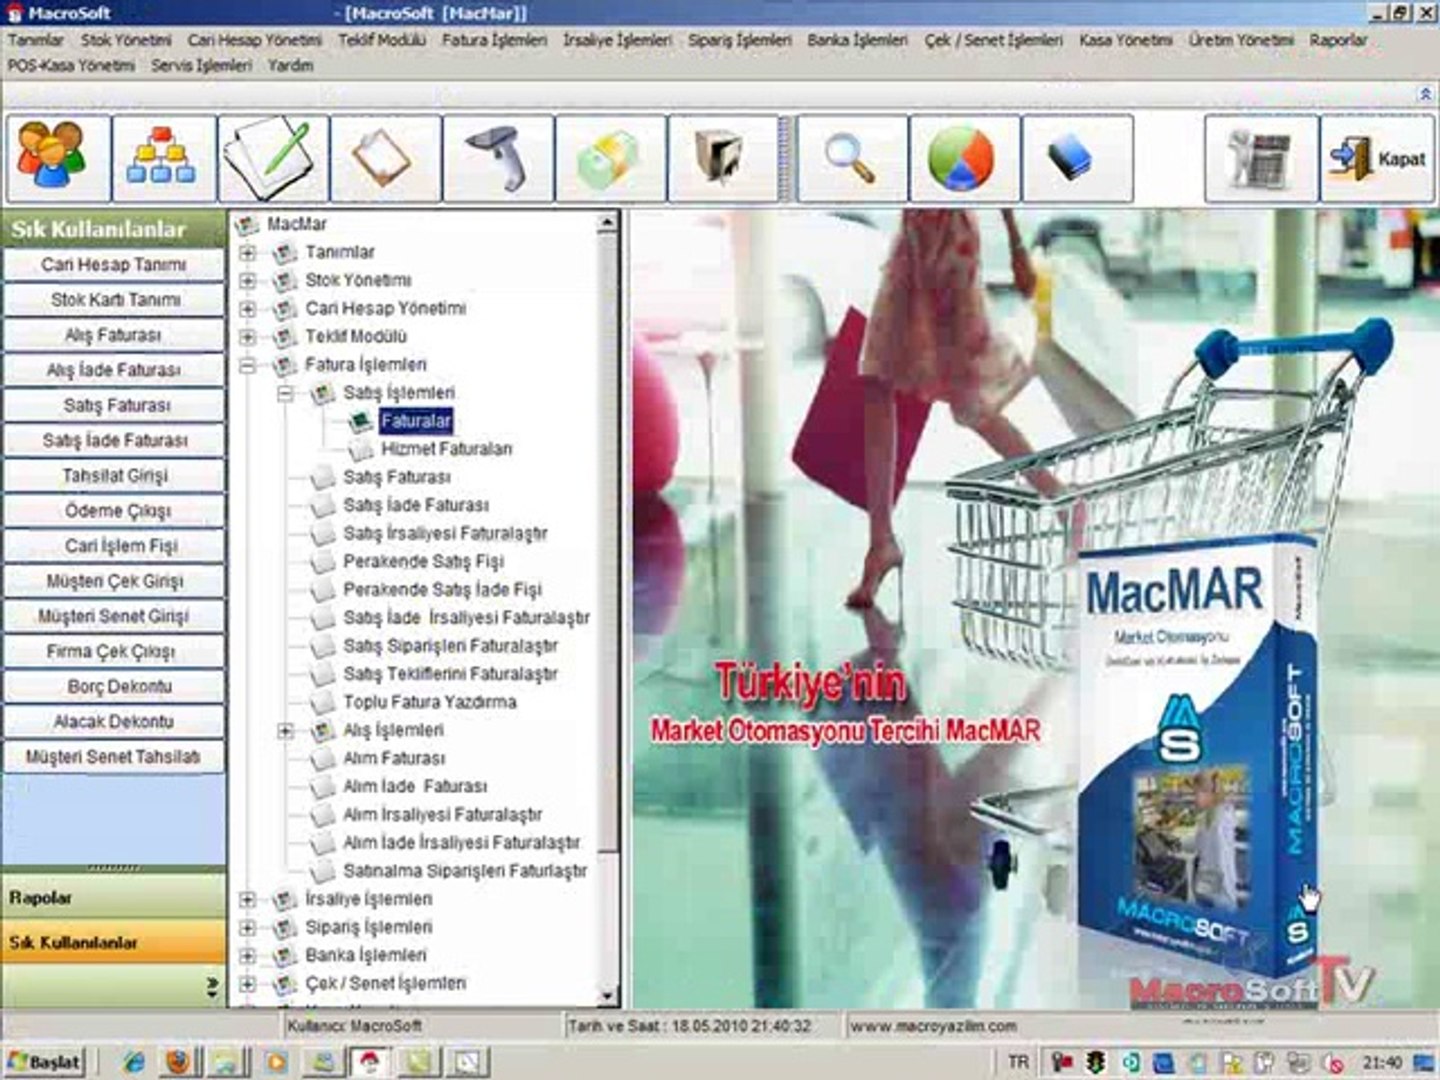This screenshot has width=1440, height=1080.
Task: Click the sidebar overflow chevron at bottom
Action: tap(212, 987)
